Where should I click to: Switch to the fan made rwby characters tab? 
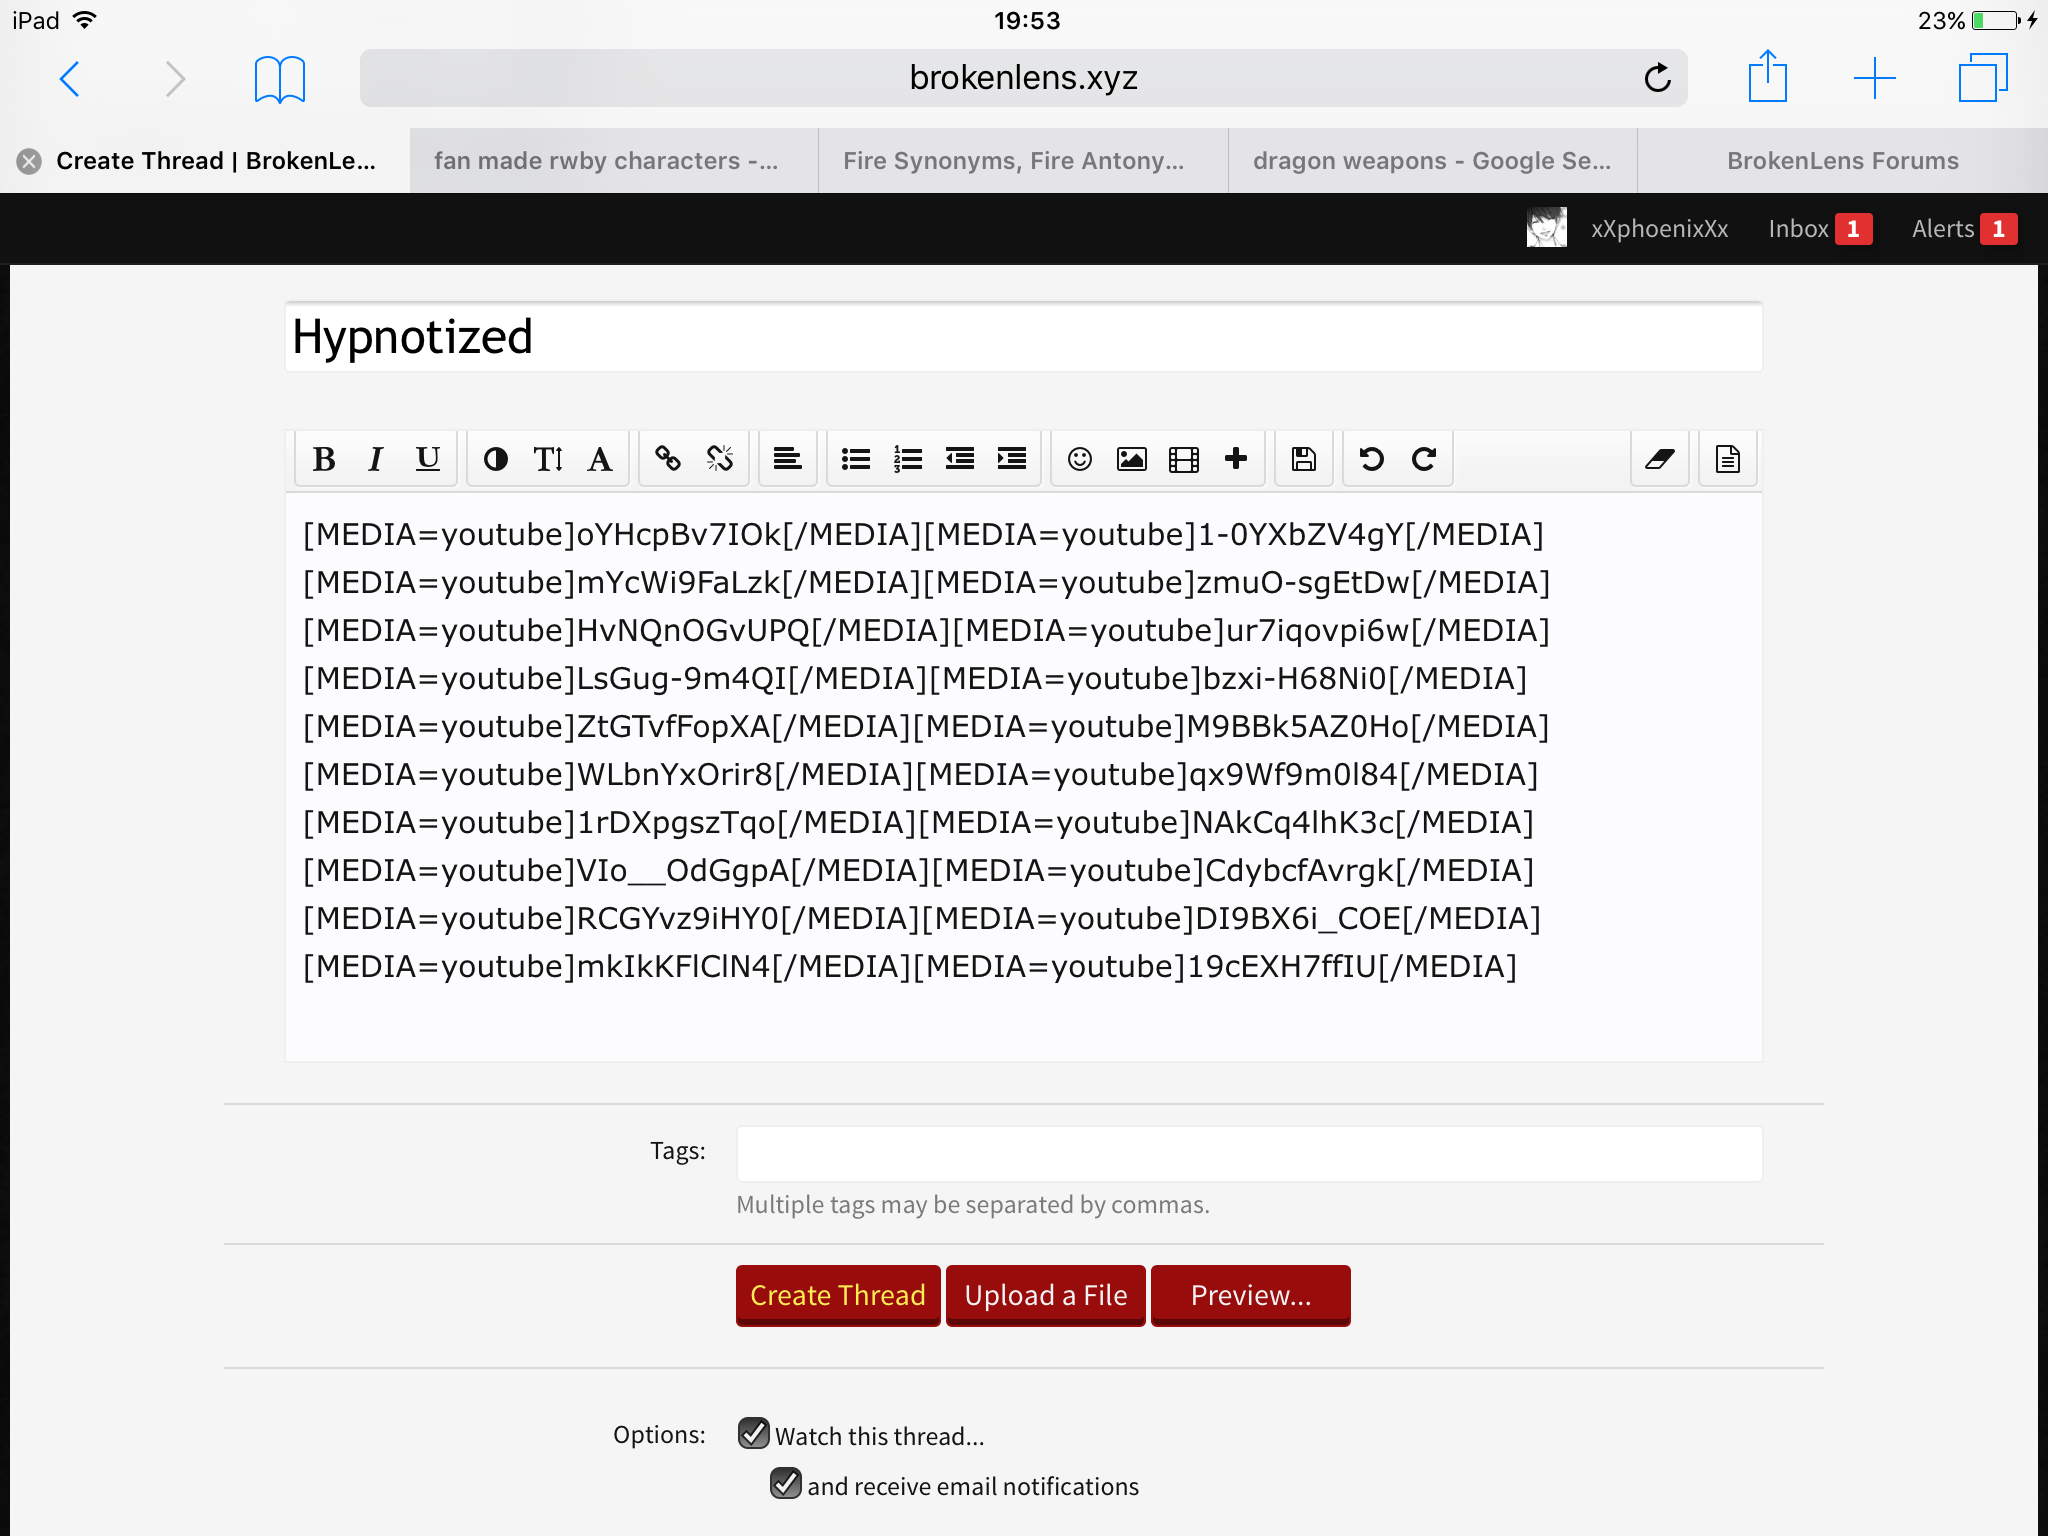click(x=614, y=161)
